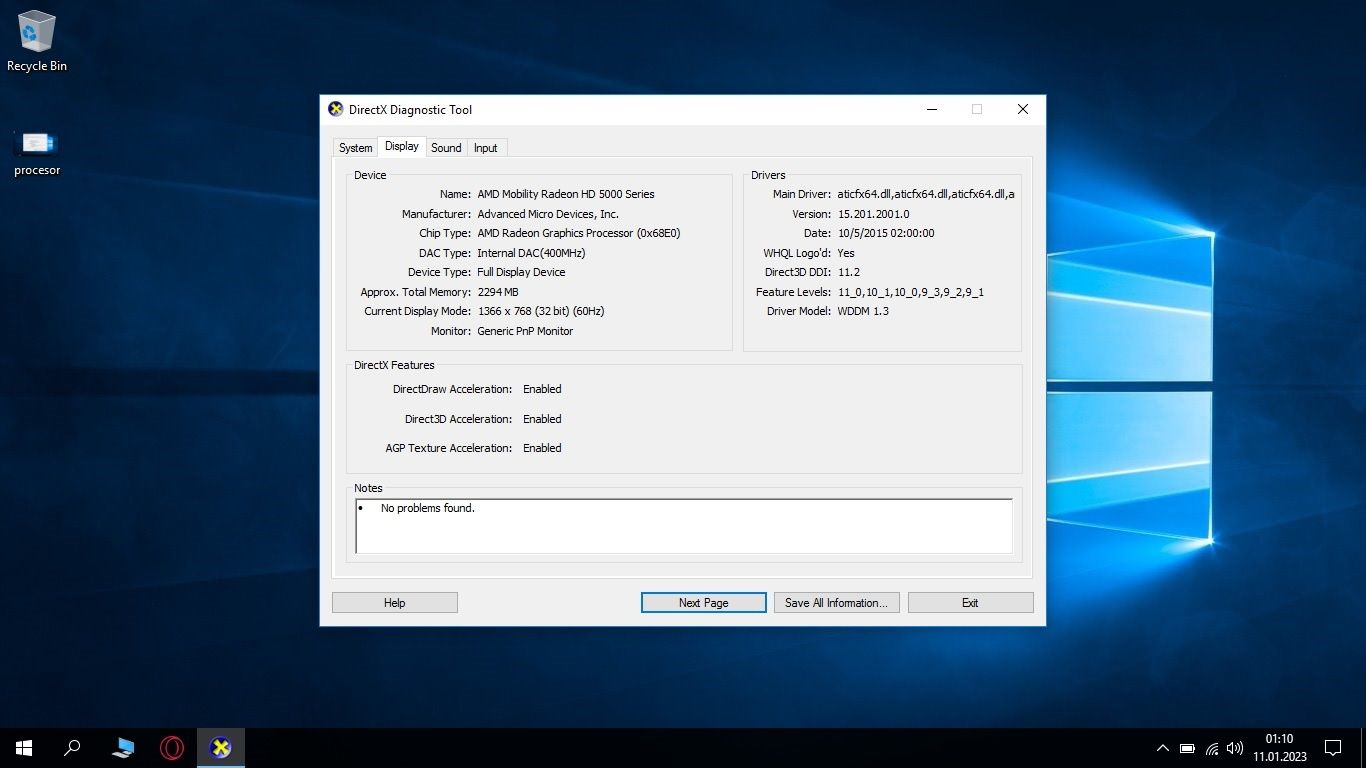Click AGP Texture Acceleration Enabled value
This screenshot has height=768, width=1366.
coord(542,448)
